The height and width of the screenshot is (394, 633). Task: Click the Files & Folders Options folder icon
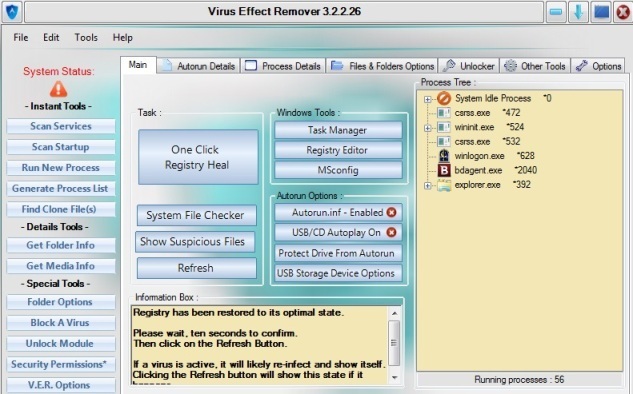[x=337, y=65]
